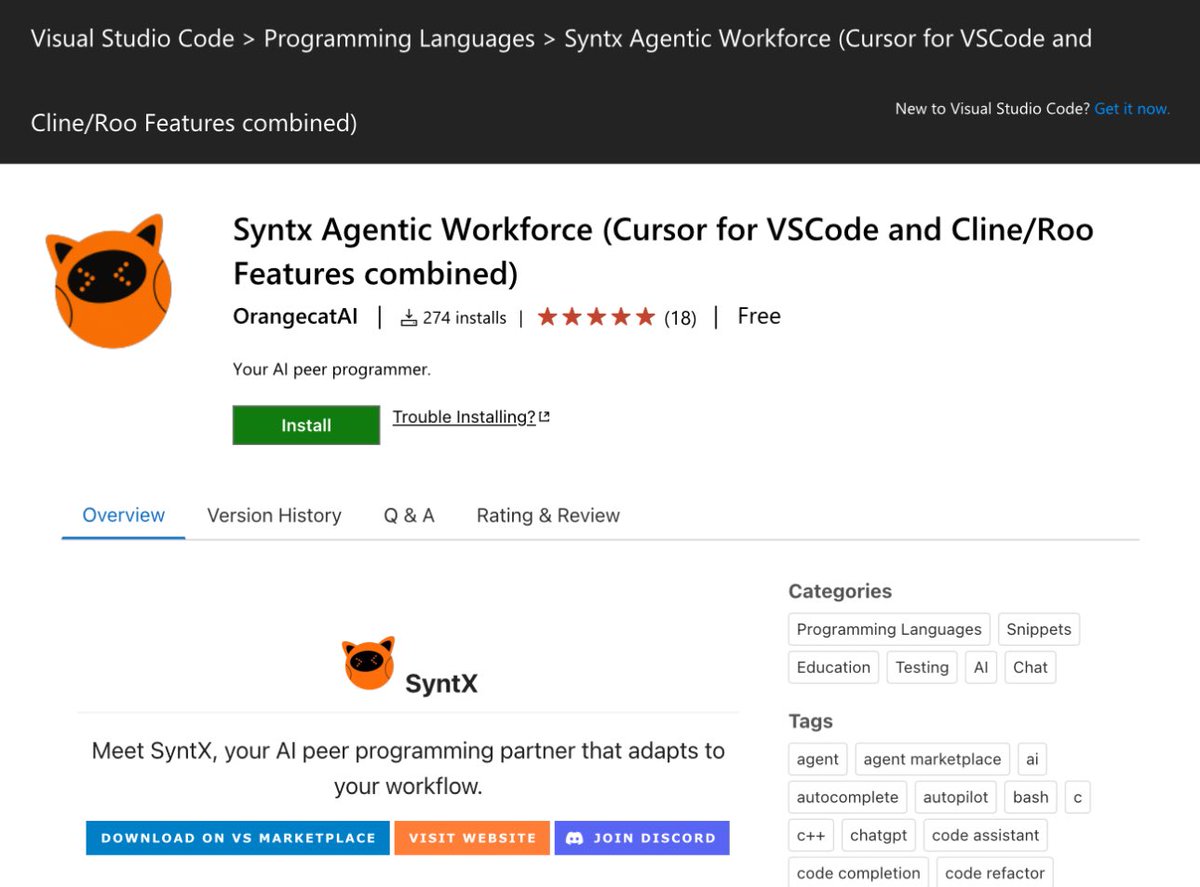Click the c tag
The height and width of the screenshot is (887, 1200).
pyautogui.click(x=1078, y=797)
